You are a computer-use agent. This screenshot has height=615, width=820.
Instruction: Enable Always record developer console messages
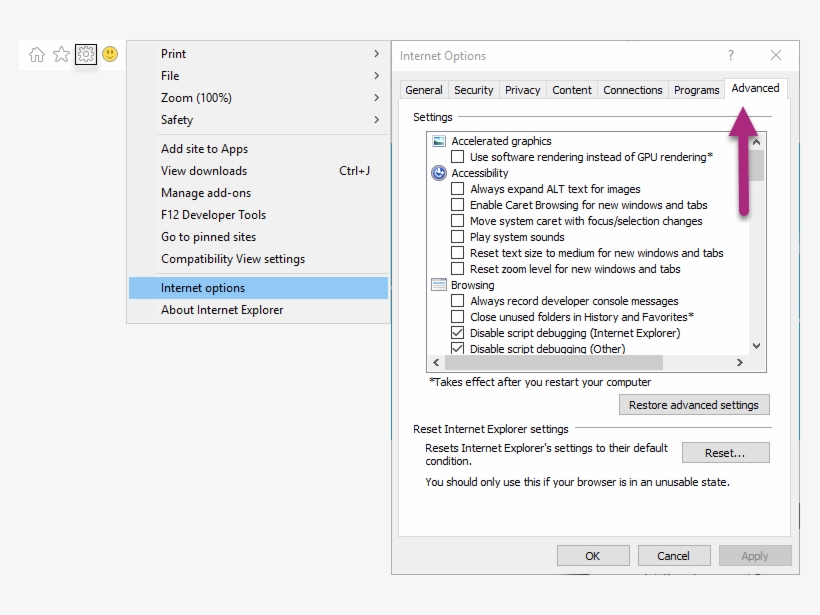[x=458, y=301]
